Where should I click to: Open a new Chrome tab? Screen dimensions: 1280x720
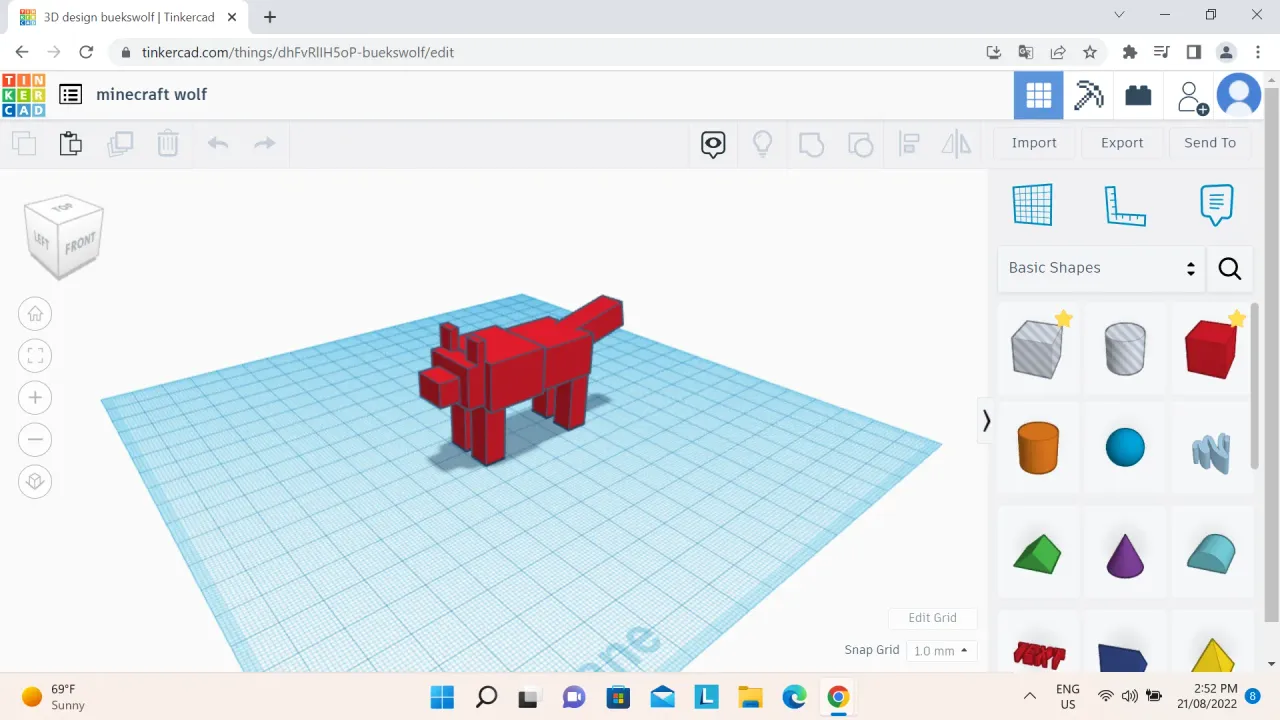click(x=270, y=17)
